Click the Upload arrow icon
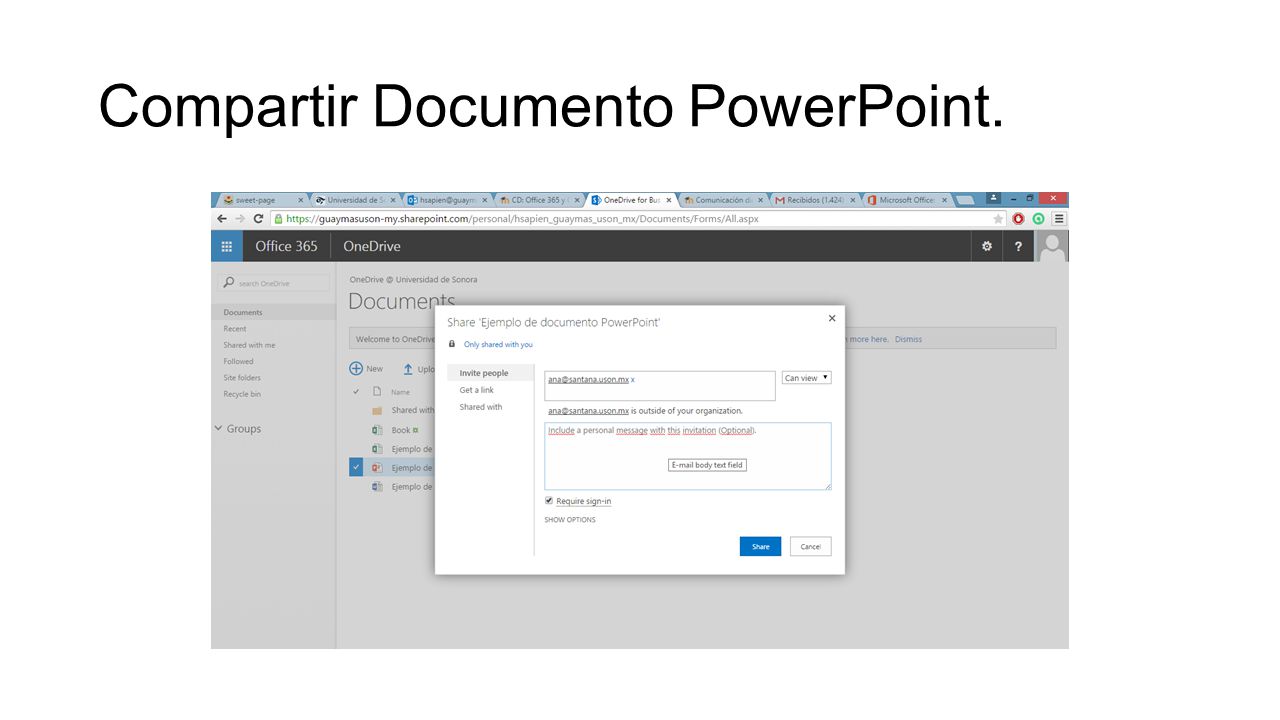Screen dimensions: 1280x720 (x=408, y=369)
